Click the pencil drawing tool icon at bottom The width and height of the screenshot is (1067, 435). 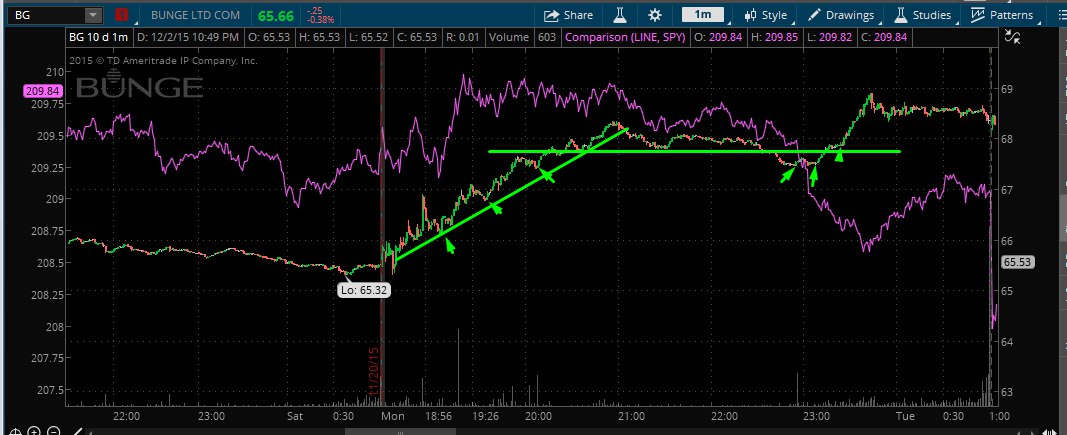(78, 432)
